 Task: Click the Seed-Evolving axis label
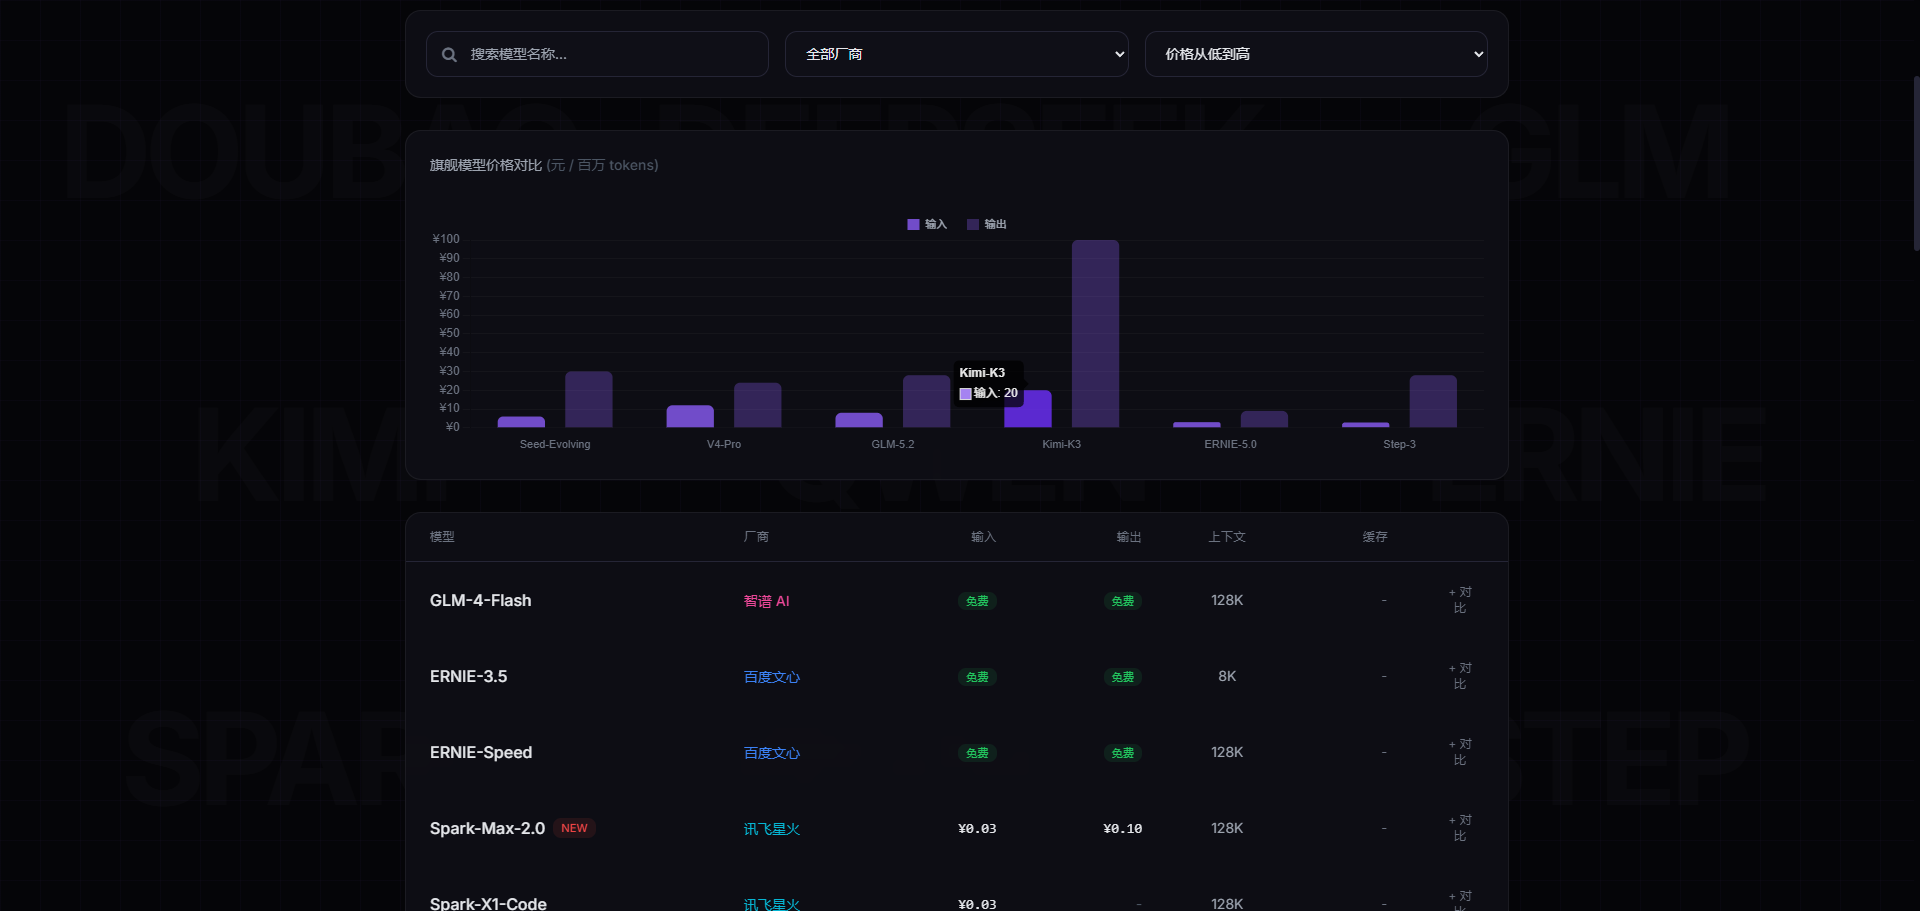tap(555, 444)
